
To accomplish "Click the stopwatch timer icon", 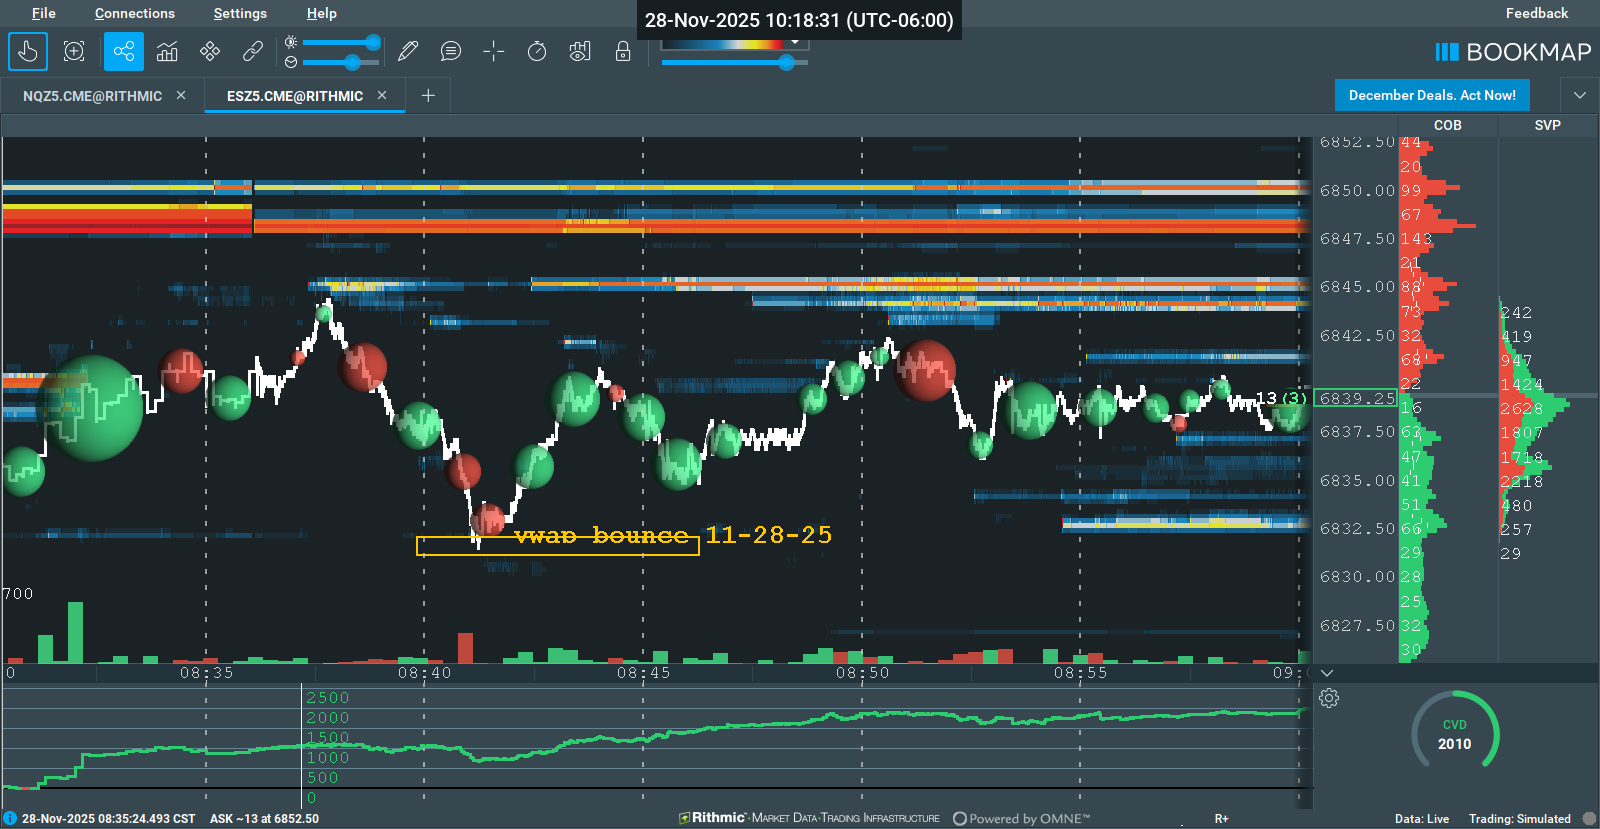I will click(537, 51).
